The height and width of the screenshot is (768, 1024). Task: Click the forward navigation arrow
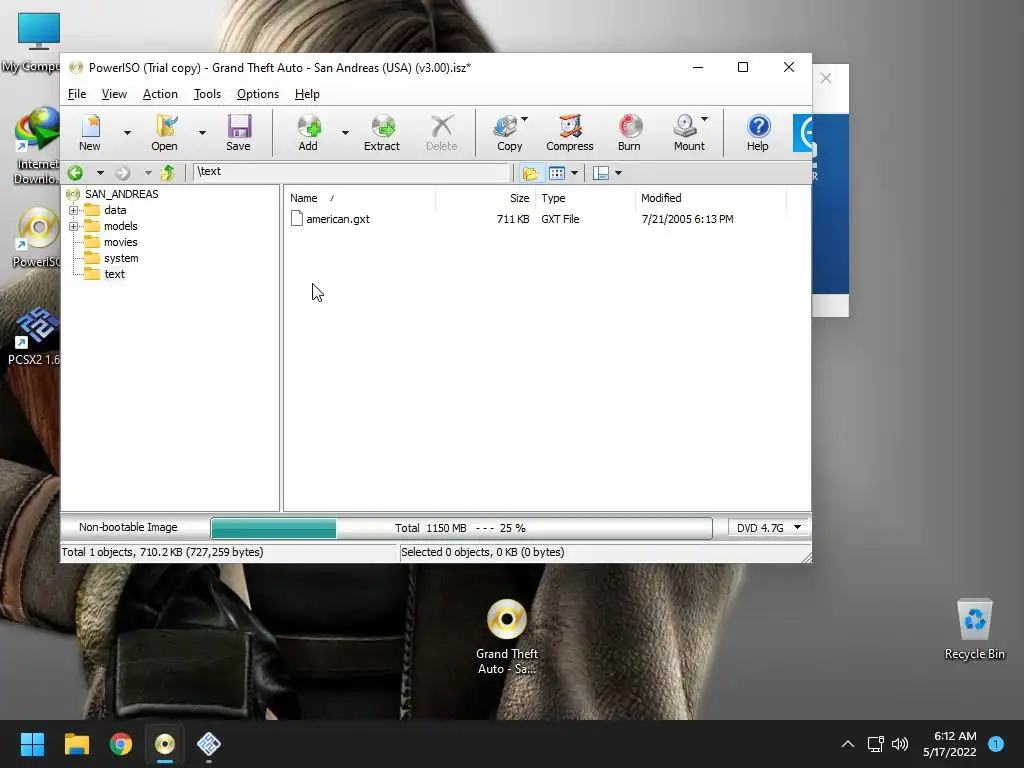pos(123,172)
